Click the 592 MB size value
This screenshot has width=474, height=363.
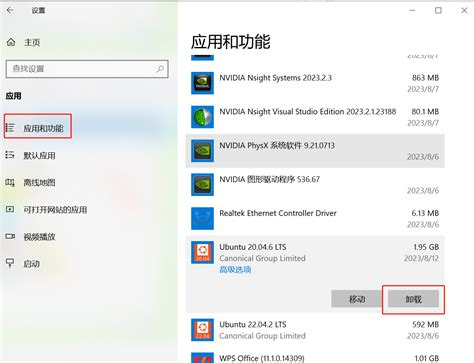pos(425,324)
